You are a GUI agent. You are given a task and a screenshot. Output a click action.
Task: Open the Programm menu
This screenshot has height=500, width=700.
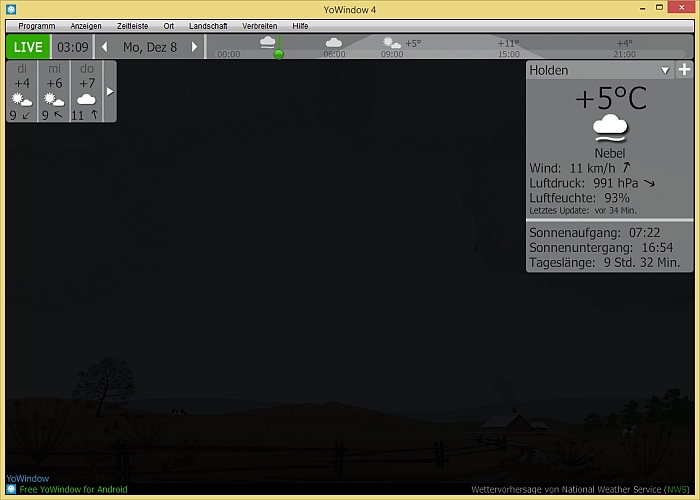pos(37,26)
